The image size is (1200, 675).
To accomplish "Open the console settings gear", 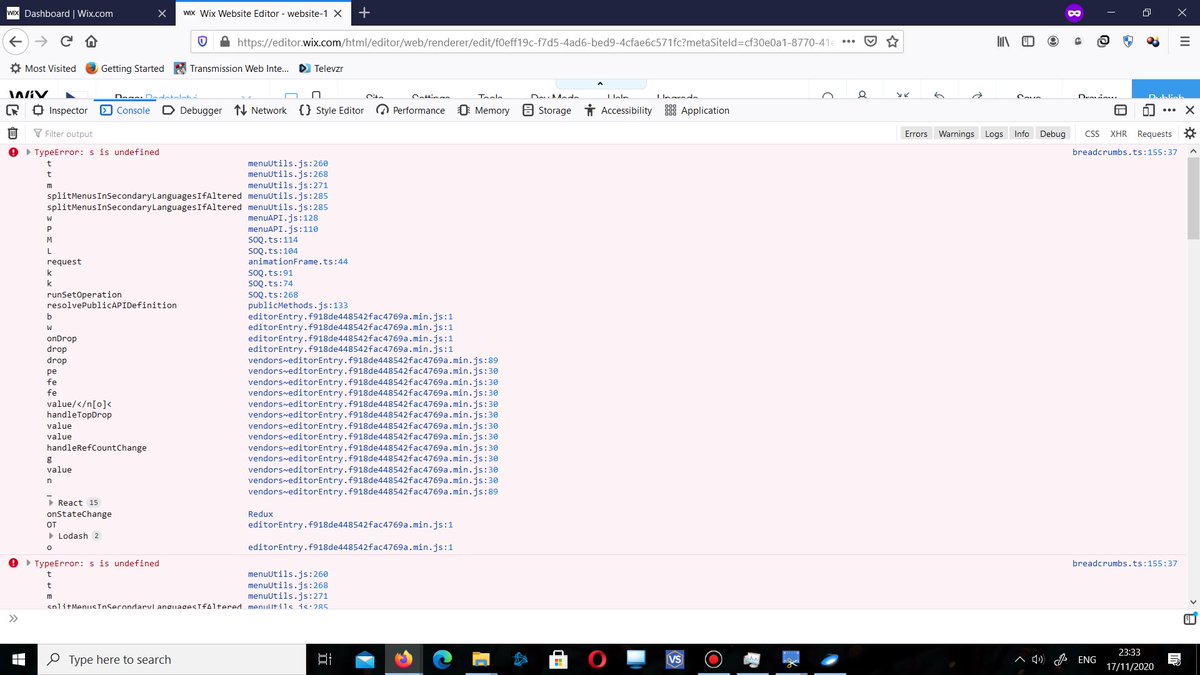I will pyautogui.click(x=1189, y=133).
